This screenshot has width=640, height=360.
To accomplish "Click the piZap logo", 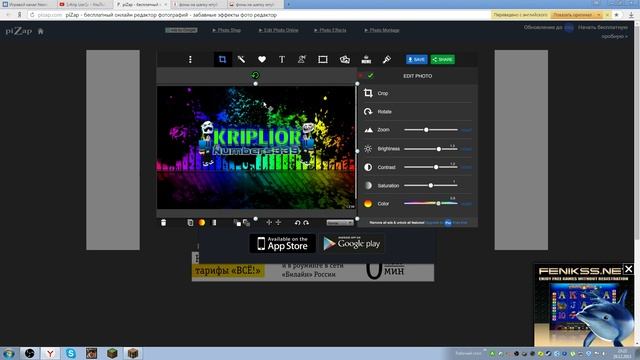I will pos(18,31).
